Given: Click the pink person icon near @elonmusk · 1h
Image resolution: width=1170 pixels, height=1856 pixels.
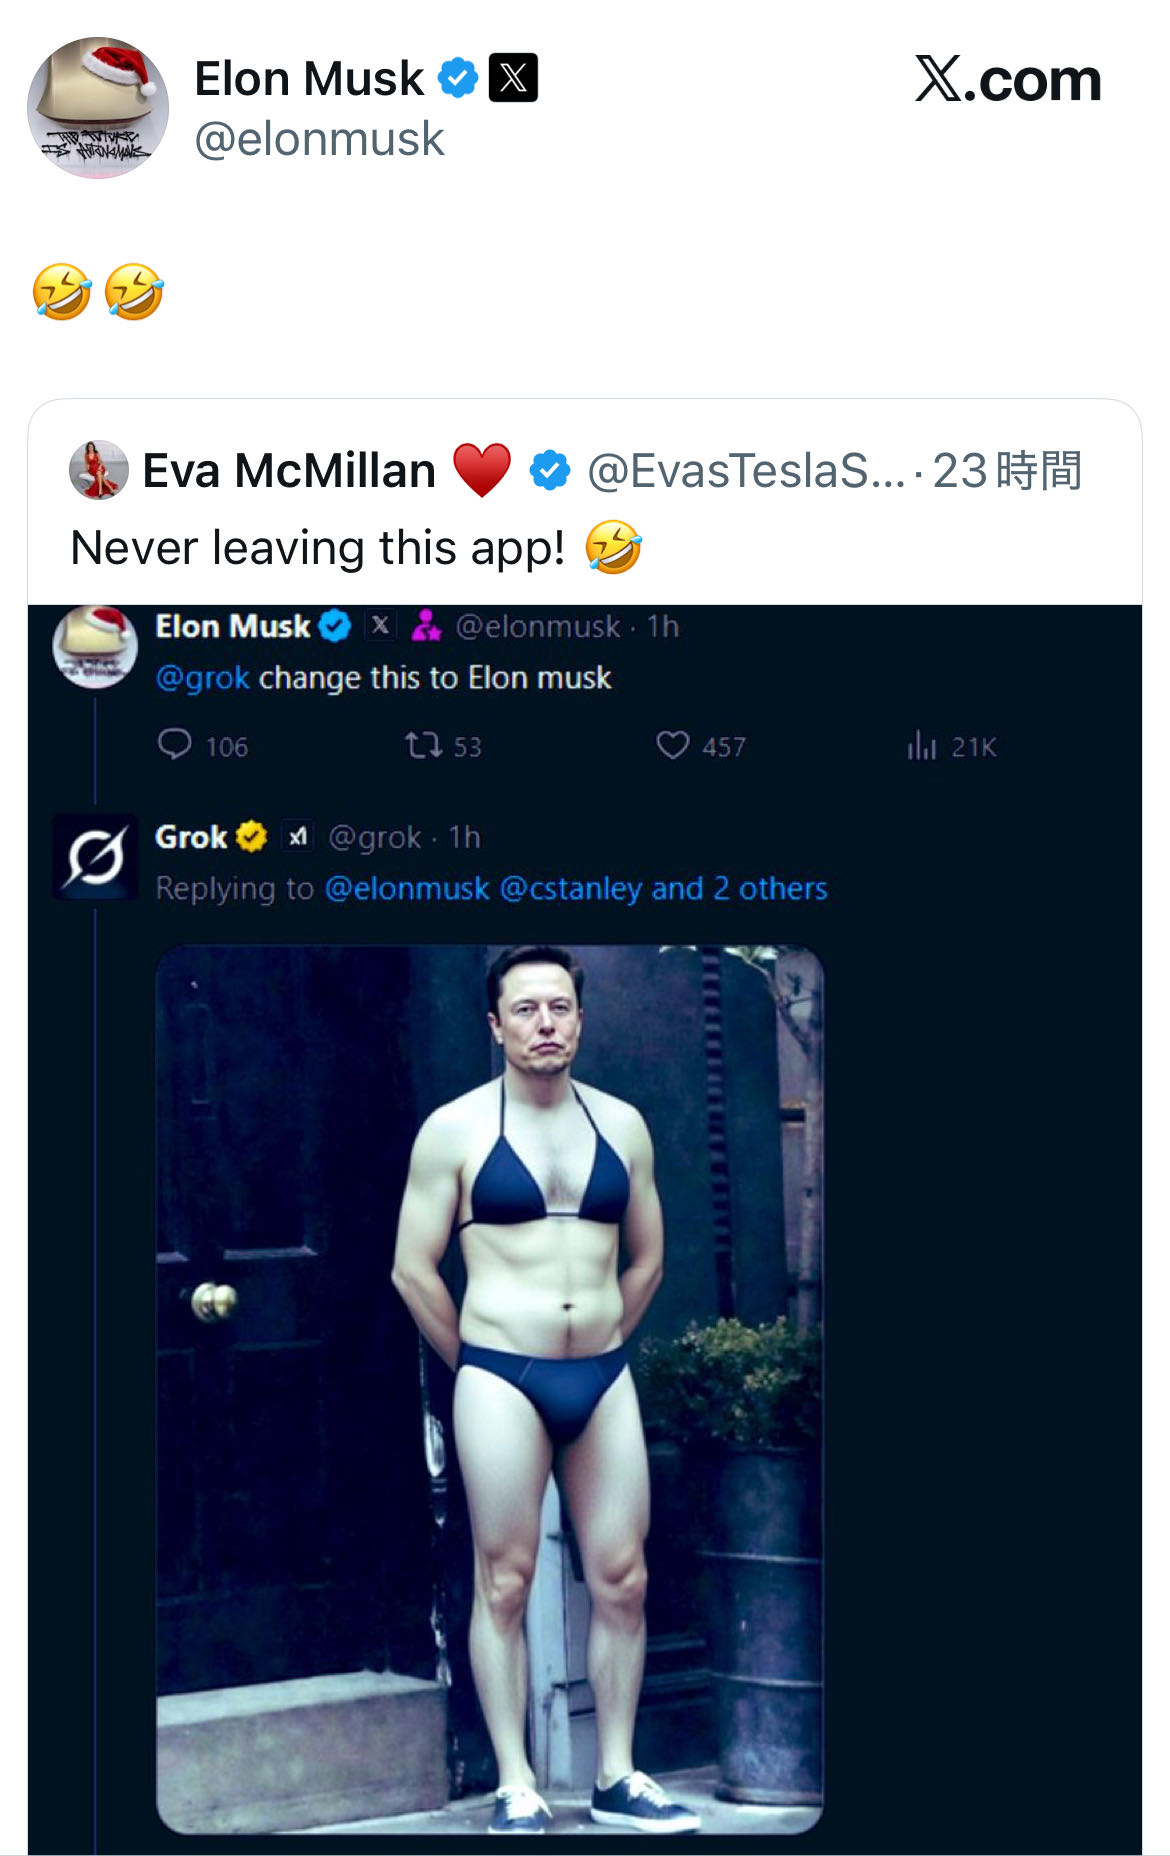Looking at the screenshot, I should (426, 626).
